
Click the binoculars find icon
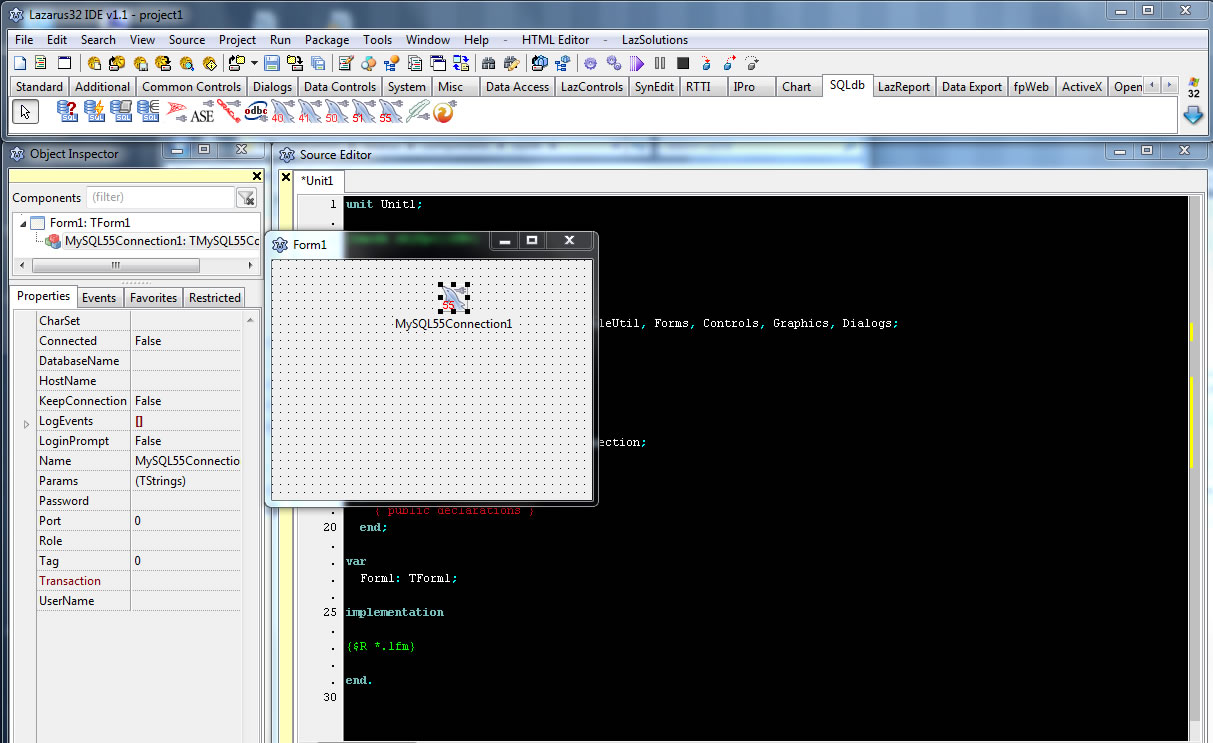click(x=489, y=63)
